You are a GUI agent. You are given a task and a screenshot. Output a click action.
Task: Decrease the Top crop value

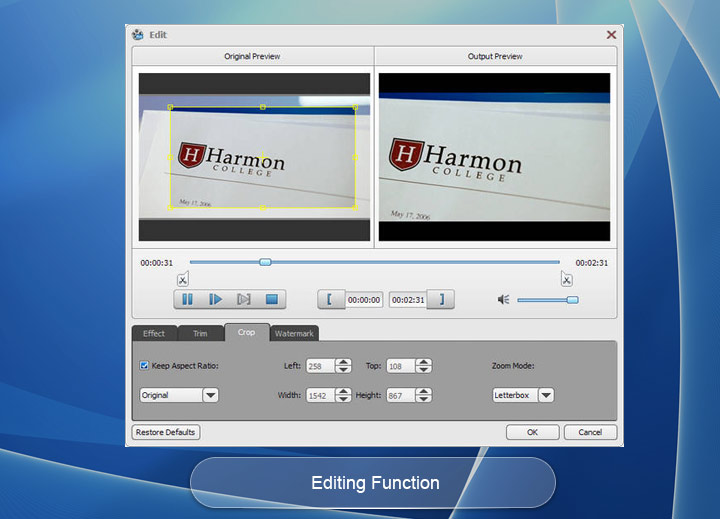(423, 370)
